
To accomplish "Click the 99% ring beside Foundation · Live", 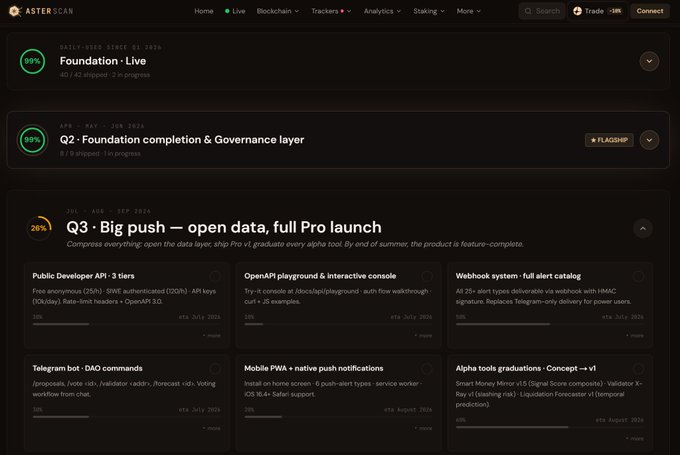I will point(32,61).
